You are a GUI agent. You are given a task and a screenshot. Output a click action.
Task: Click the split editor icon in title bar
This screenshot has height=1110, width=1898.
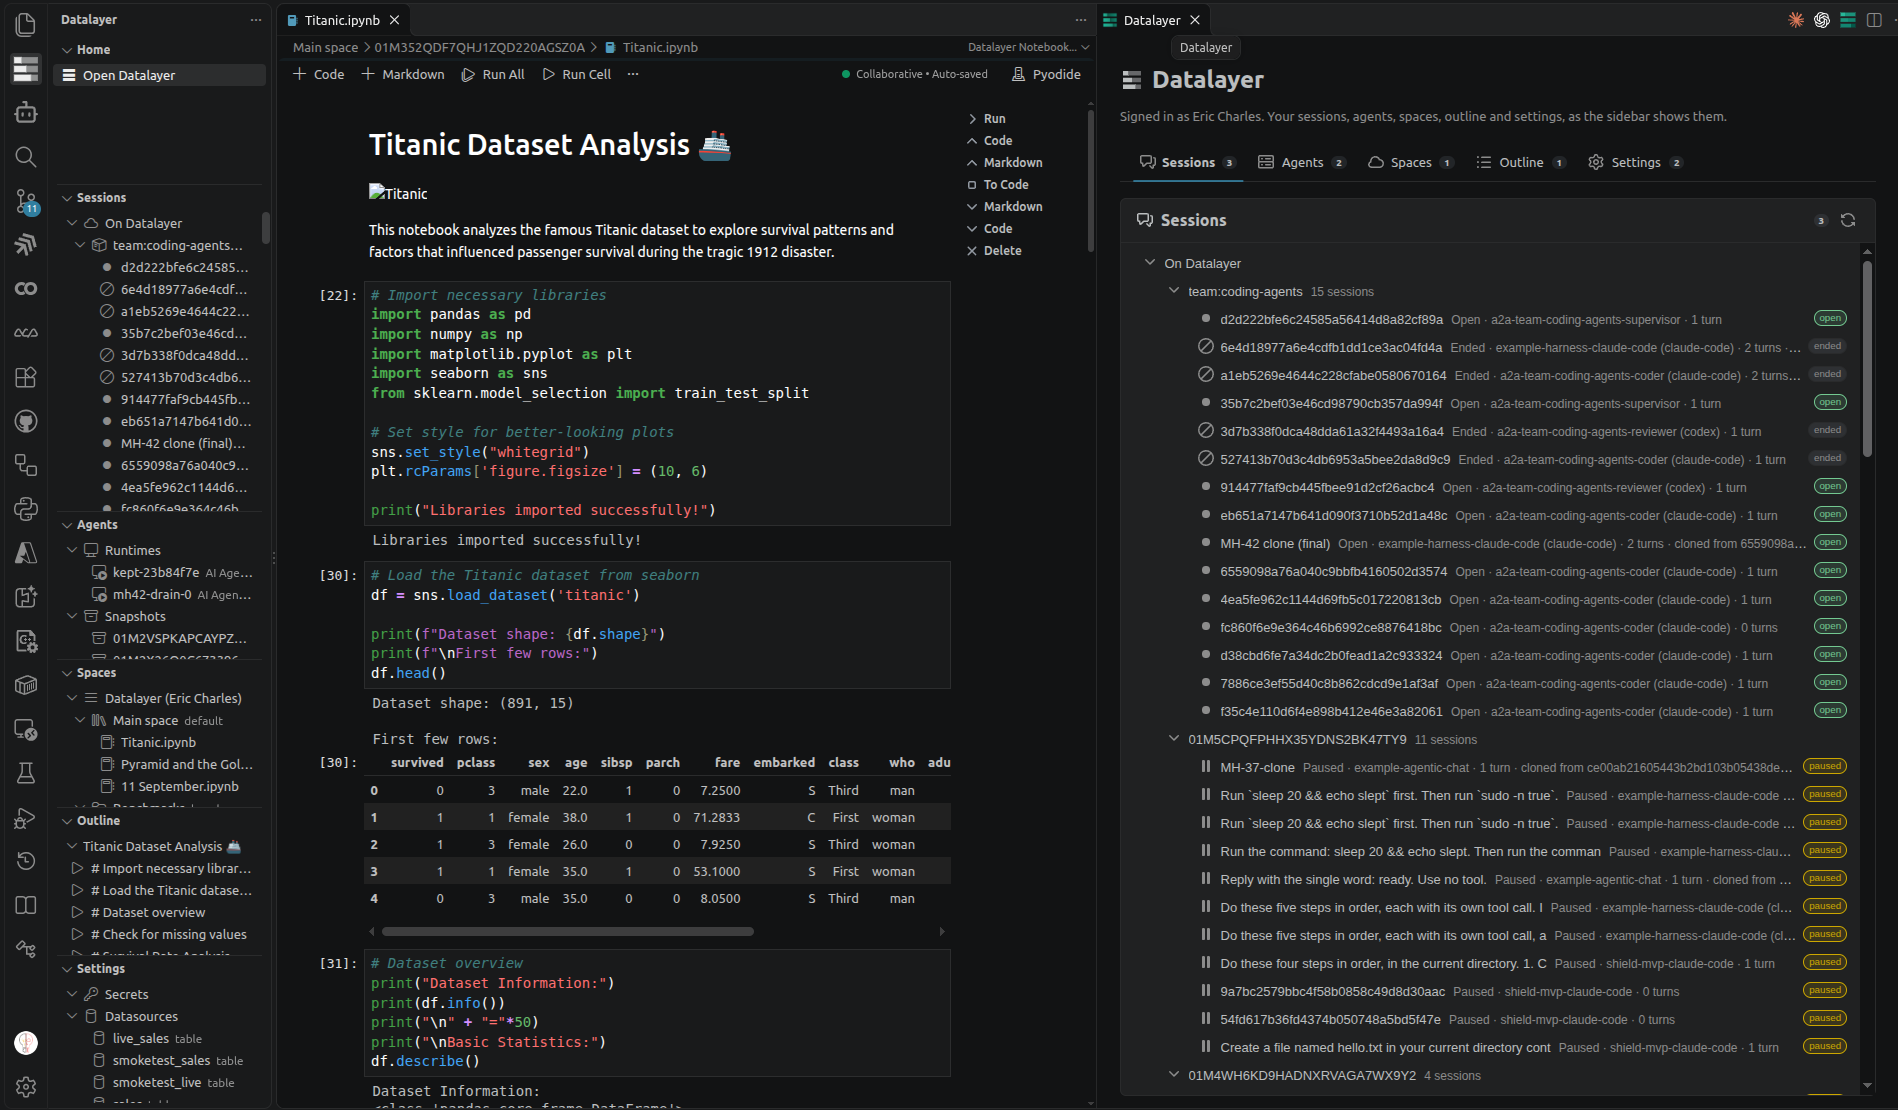point(1874,20)
